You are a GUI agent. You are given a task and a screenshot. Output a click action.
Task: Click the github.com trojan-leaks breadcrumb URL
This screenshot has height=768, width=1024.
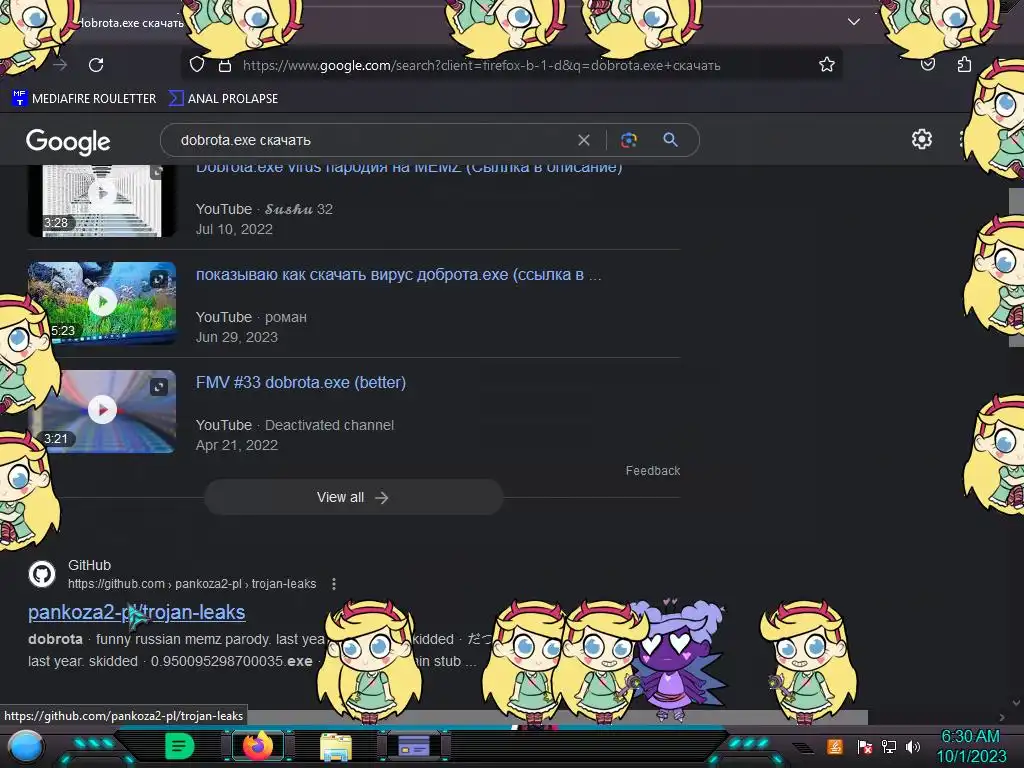(x=192, y=584)
